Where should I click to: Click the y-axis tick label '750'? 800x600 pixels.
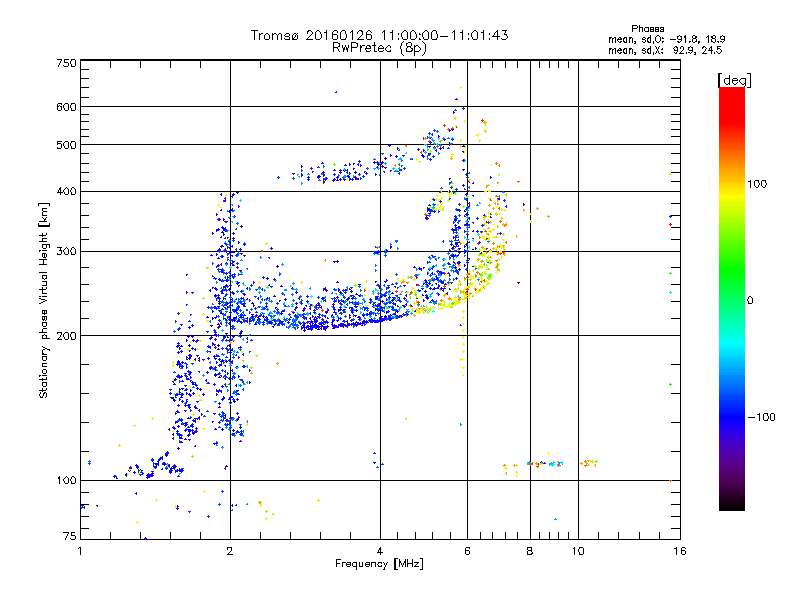67,63
